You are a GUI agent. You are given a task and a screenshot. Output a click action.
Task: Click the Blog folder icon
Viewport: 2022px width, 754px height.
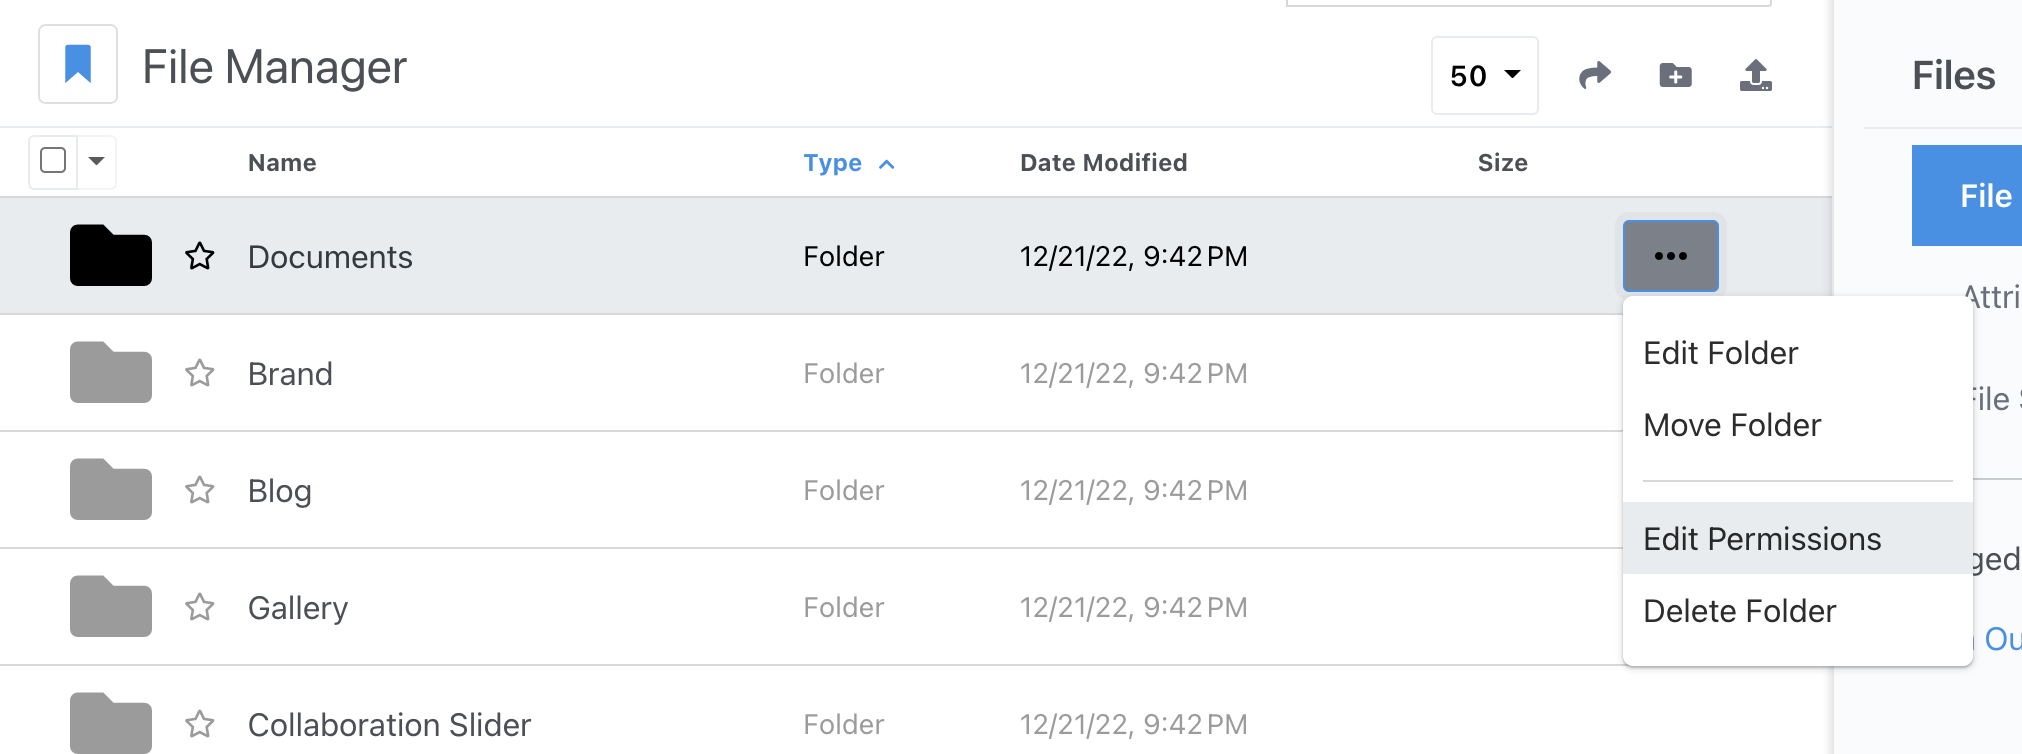[111, 489]
